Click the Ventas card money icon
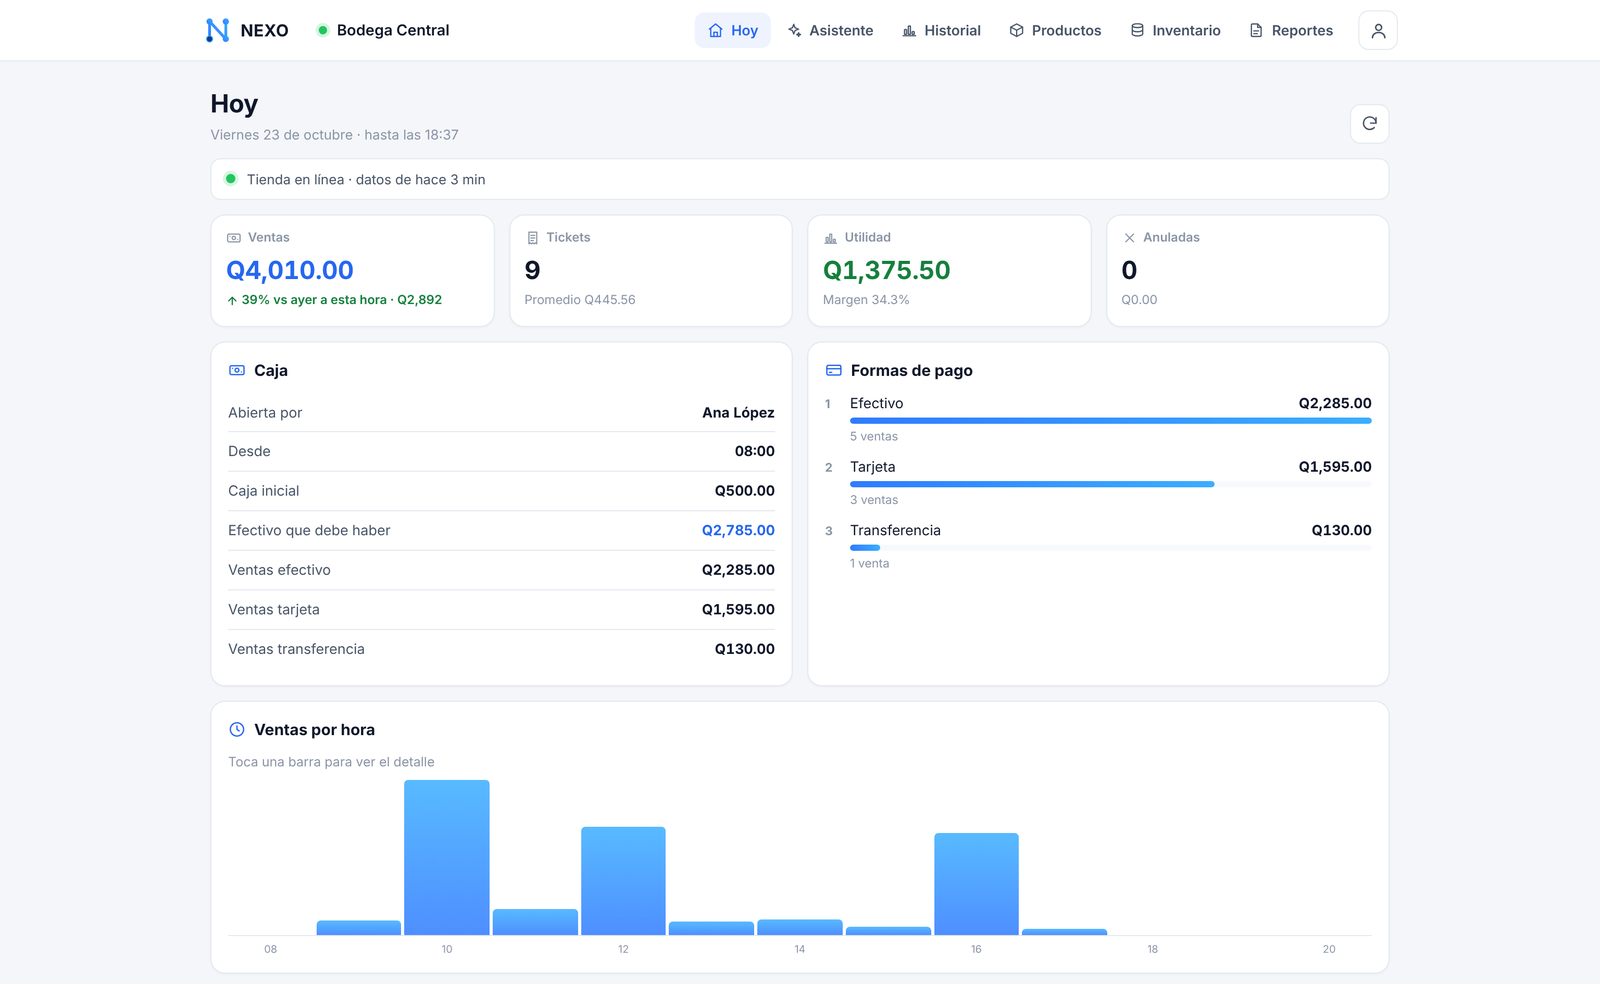Image resolution: width=1600 pixels, height=984 pixels. tap(234, 238)
